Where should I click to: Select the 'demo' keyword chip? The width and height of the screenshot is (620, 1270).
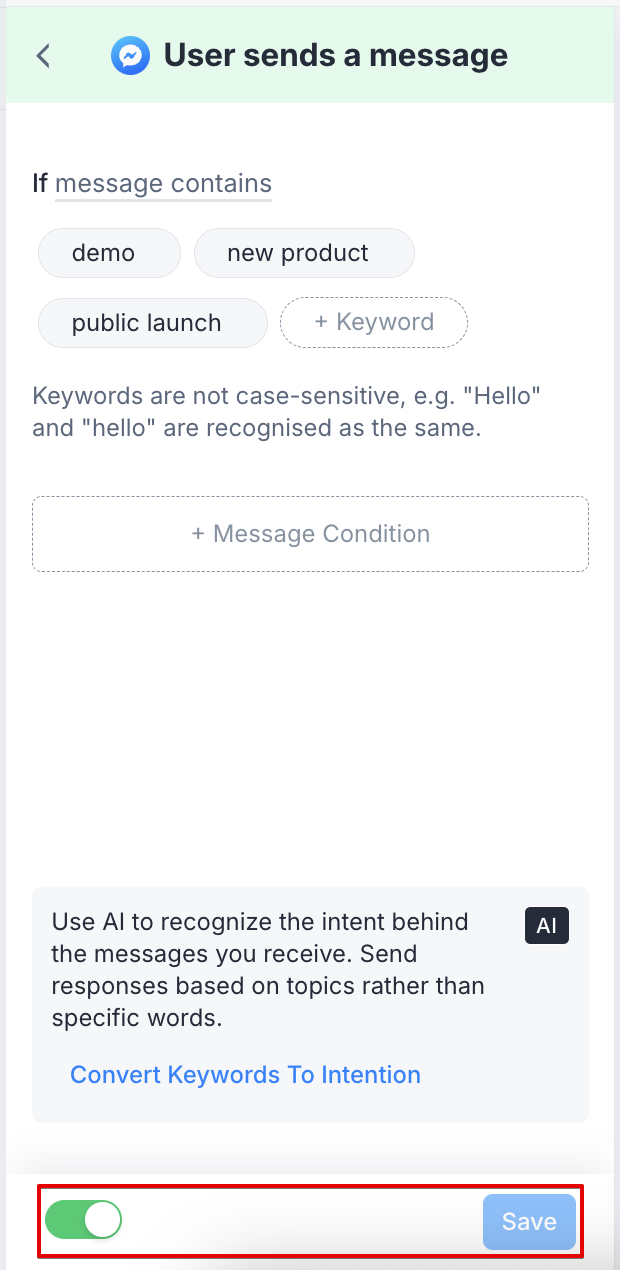point(108,252)
